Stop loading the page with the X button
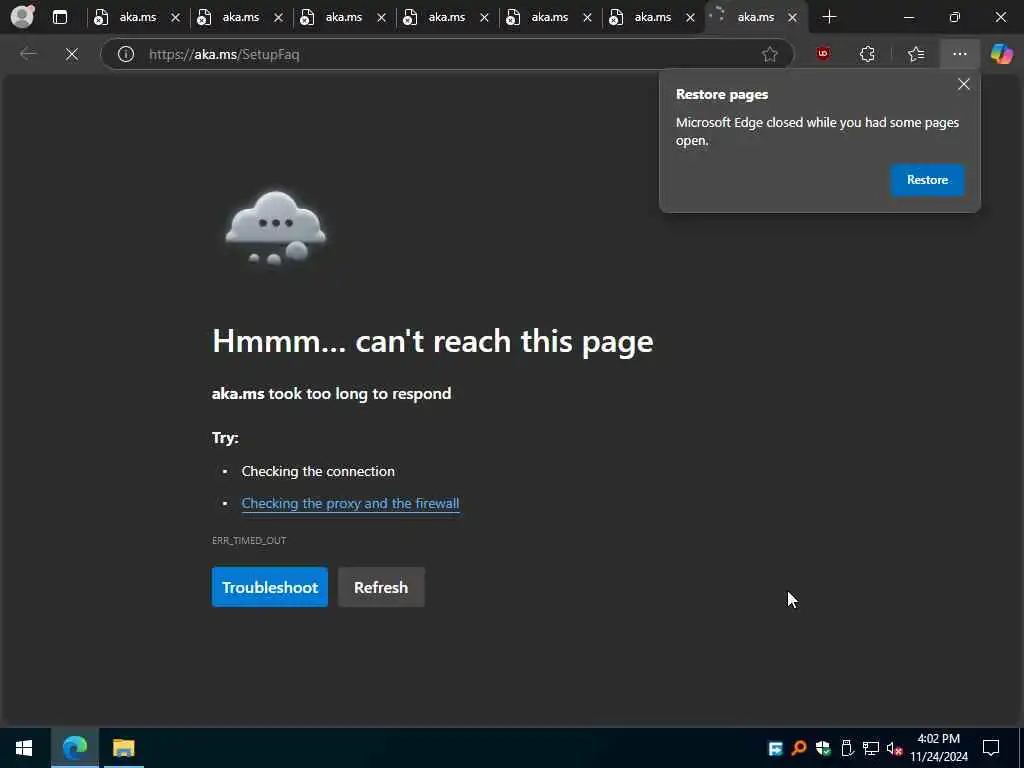1024x768 pixels. point(72,54)
